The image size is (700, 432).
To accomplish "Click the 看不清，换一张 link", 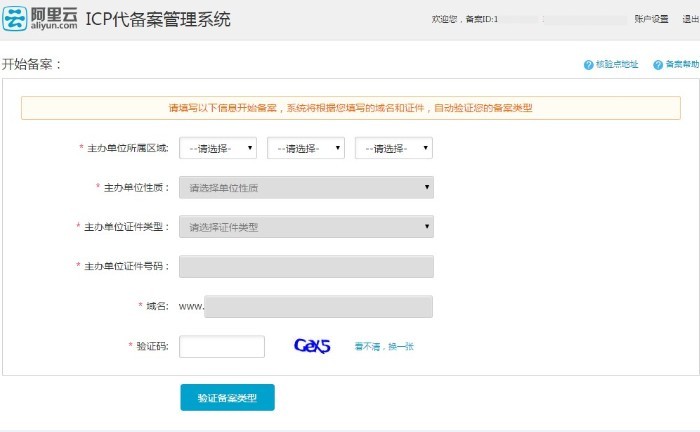I will point(383,347).
